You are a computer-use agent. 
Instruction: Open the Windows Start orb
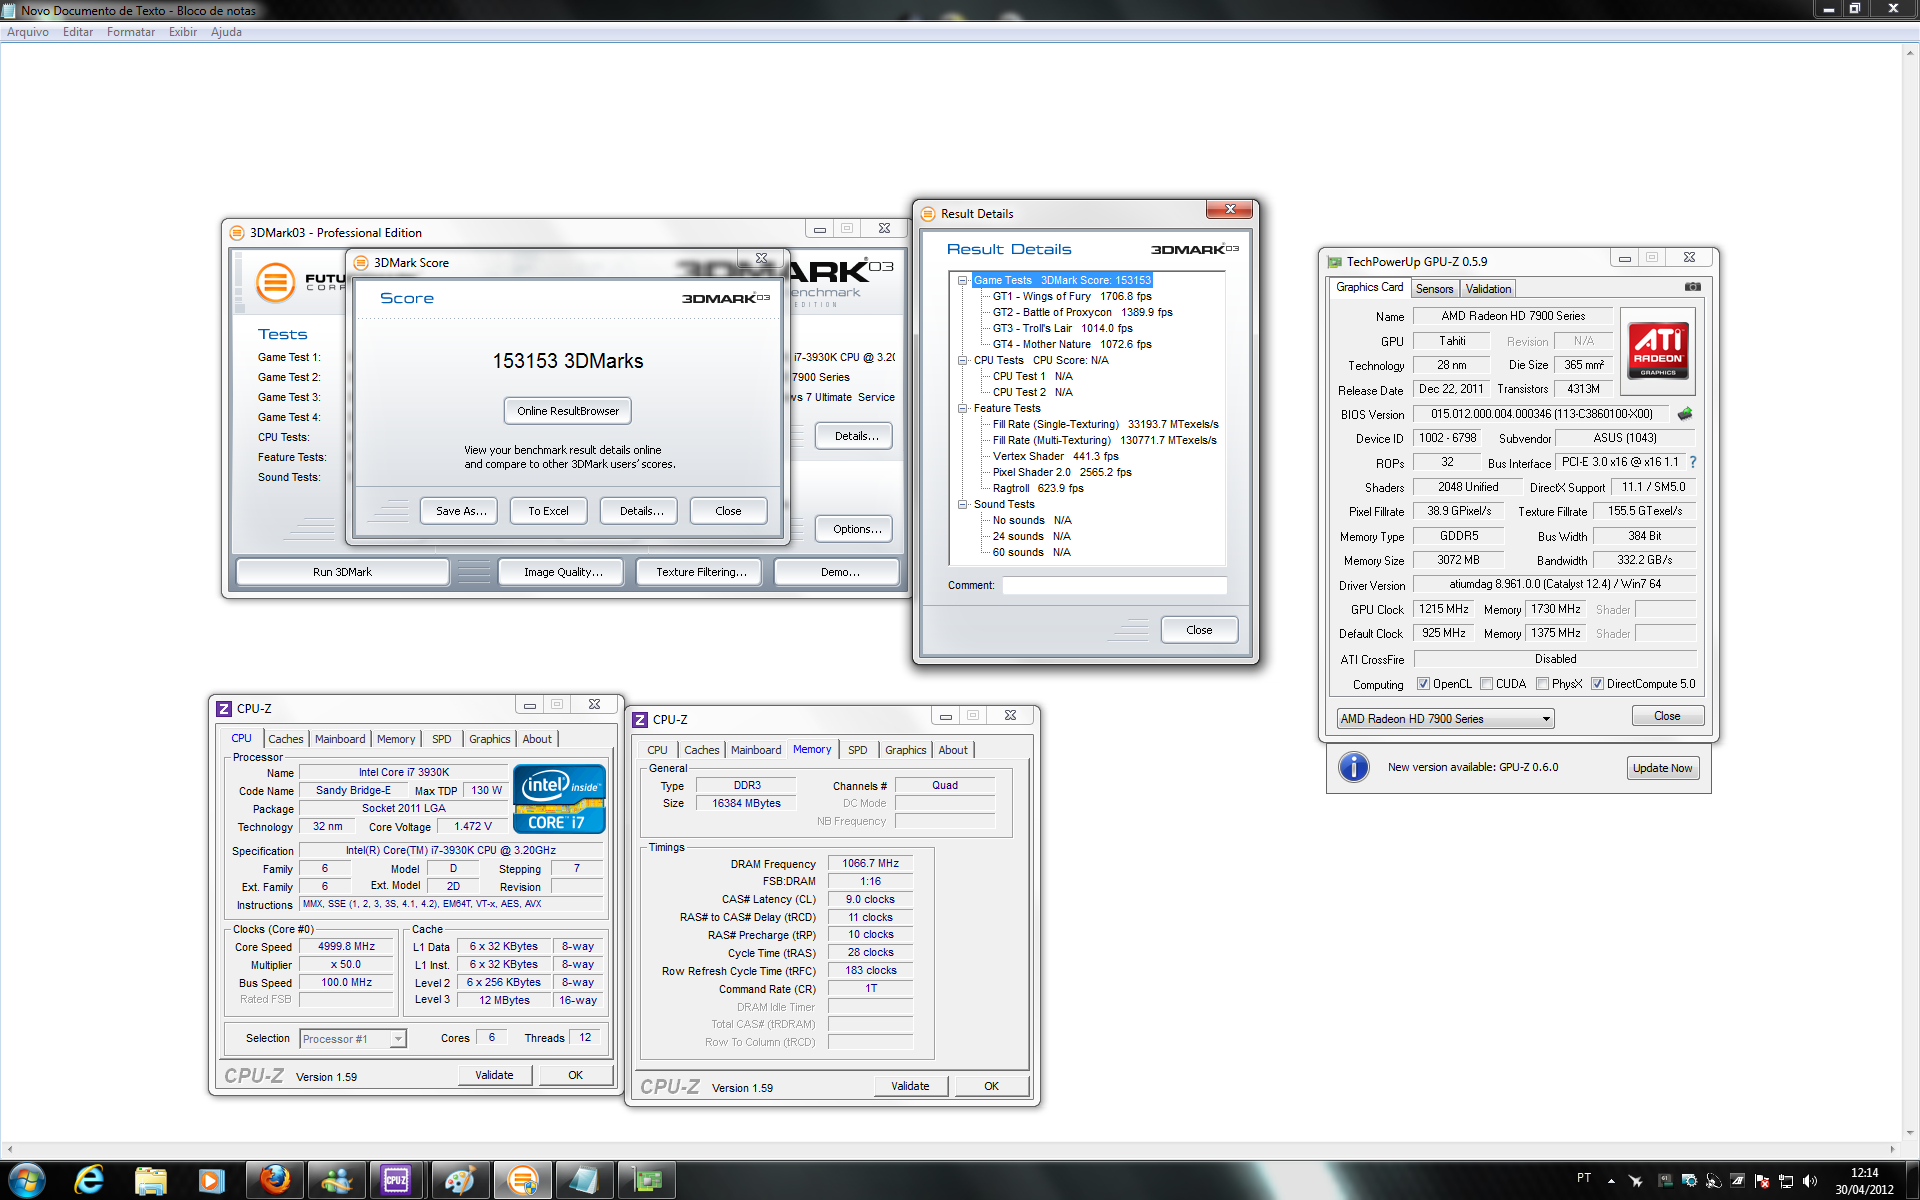click(27, 1180)
